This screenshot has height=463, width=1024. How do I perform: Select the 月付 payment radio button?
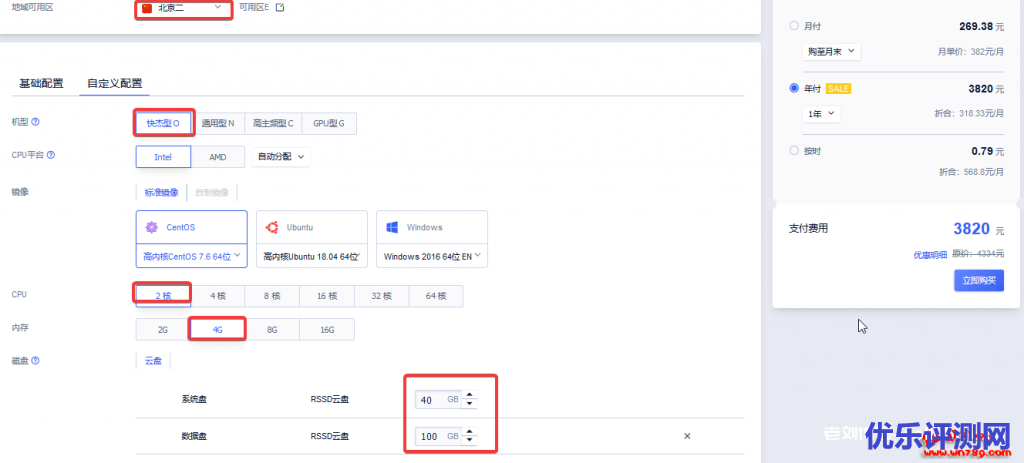(794, 26)
